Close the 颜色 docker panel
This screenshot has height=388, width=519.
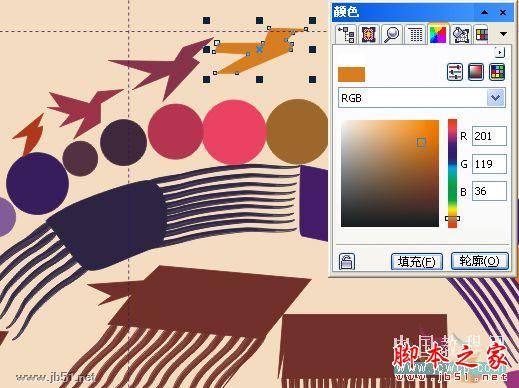[x=503, y=12]
